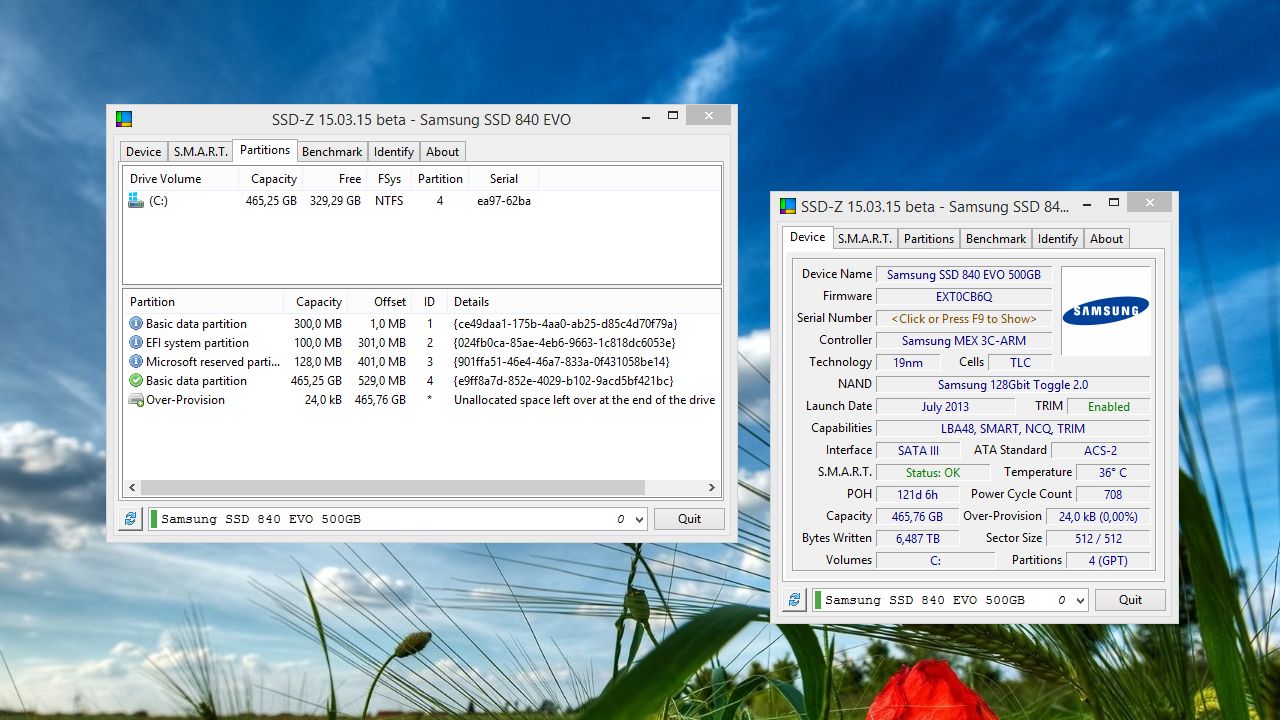Click Power Cycle Count value 708

tap(1113, 495)
